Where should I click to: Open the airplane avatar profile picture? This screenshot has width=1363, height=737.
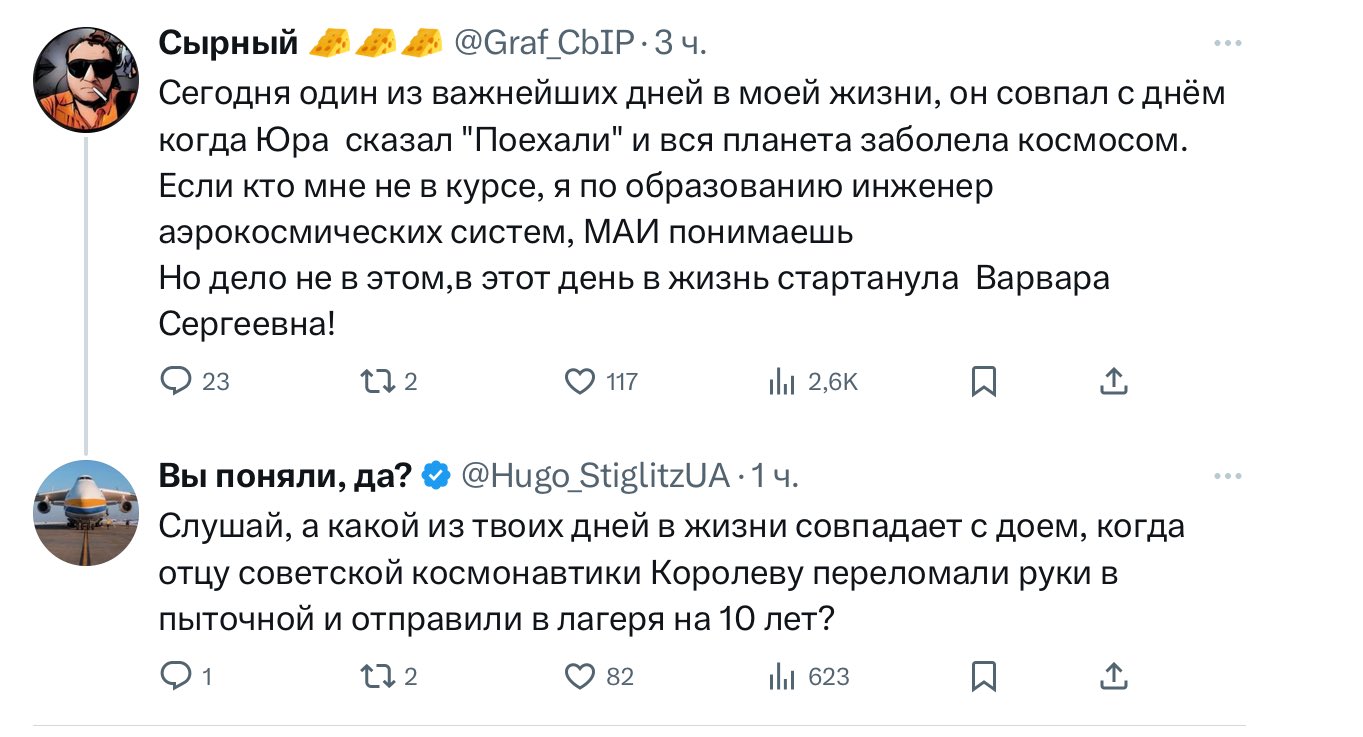point(86,512)
